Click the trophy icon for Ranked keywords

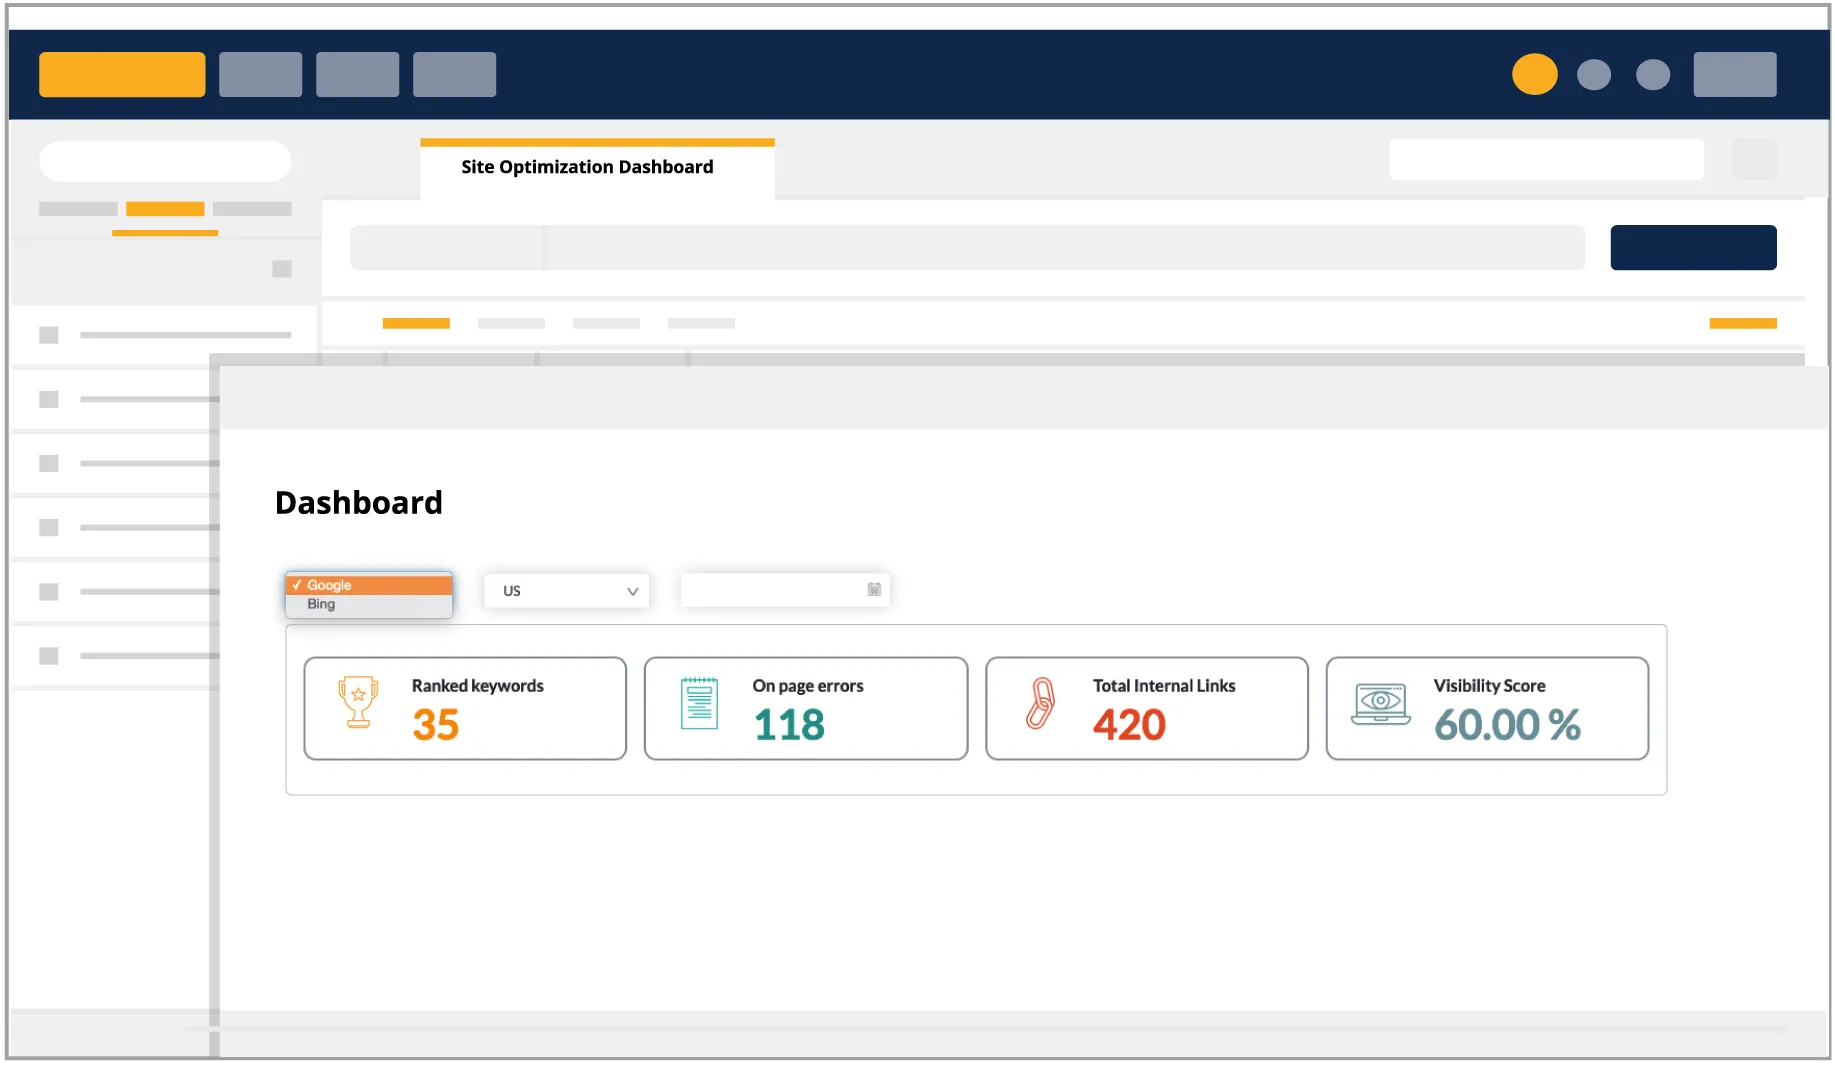point(357,702)
